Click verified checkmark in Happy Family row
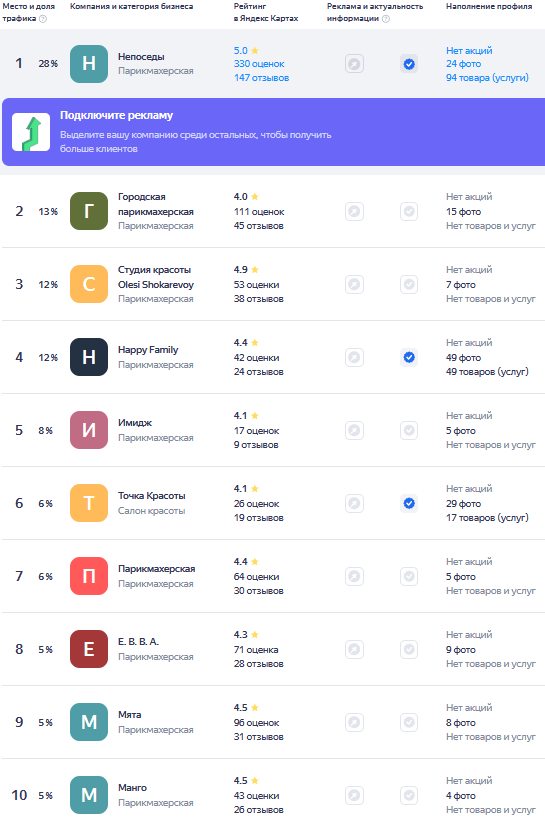 pos(409,357)
